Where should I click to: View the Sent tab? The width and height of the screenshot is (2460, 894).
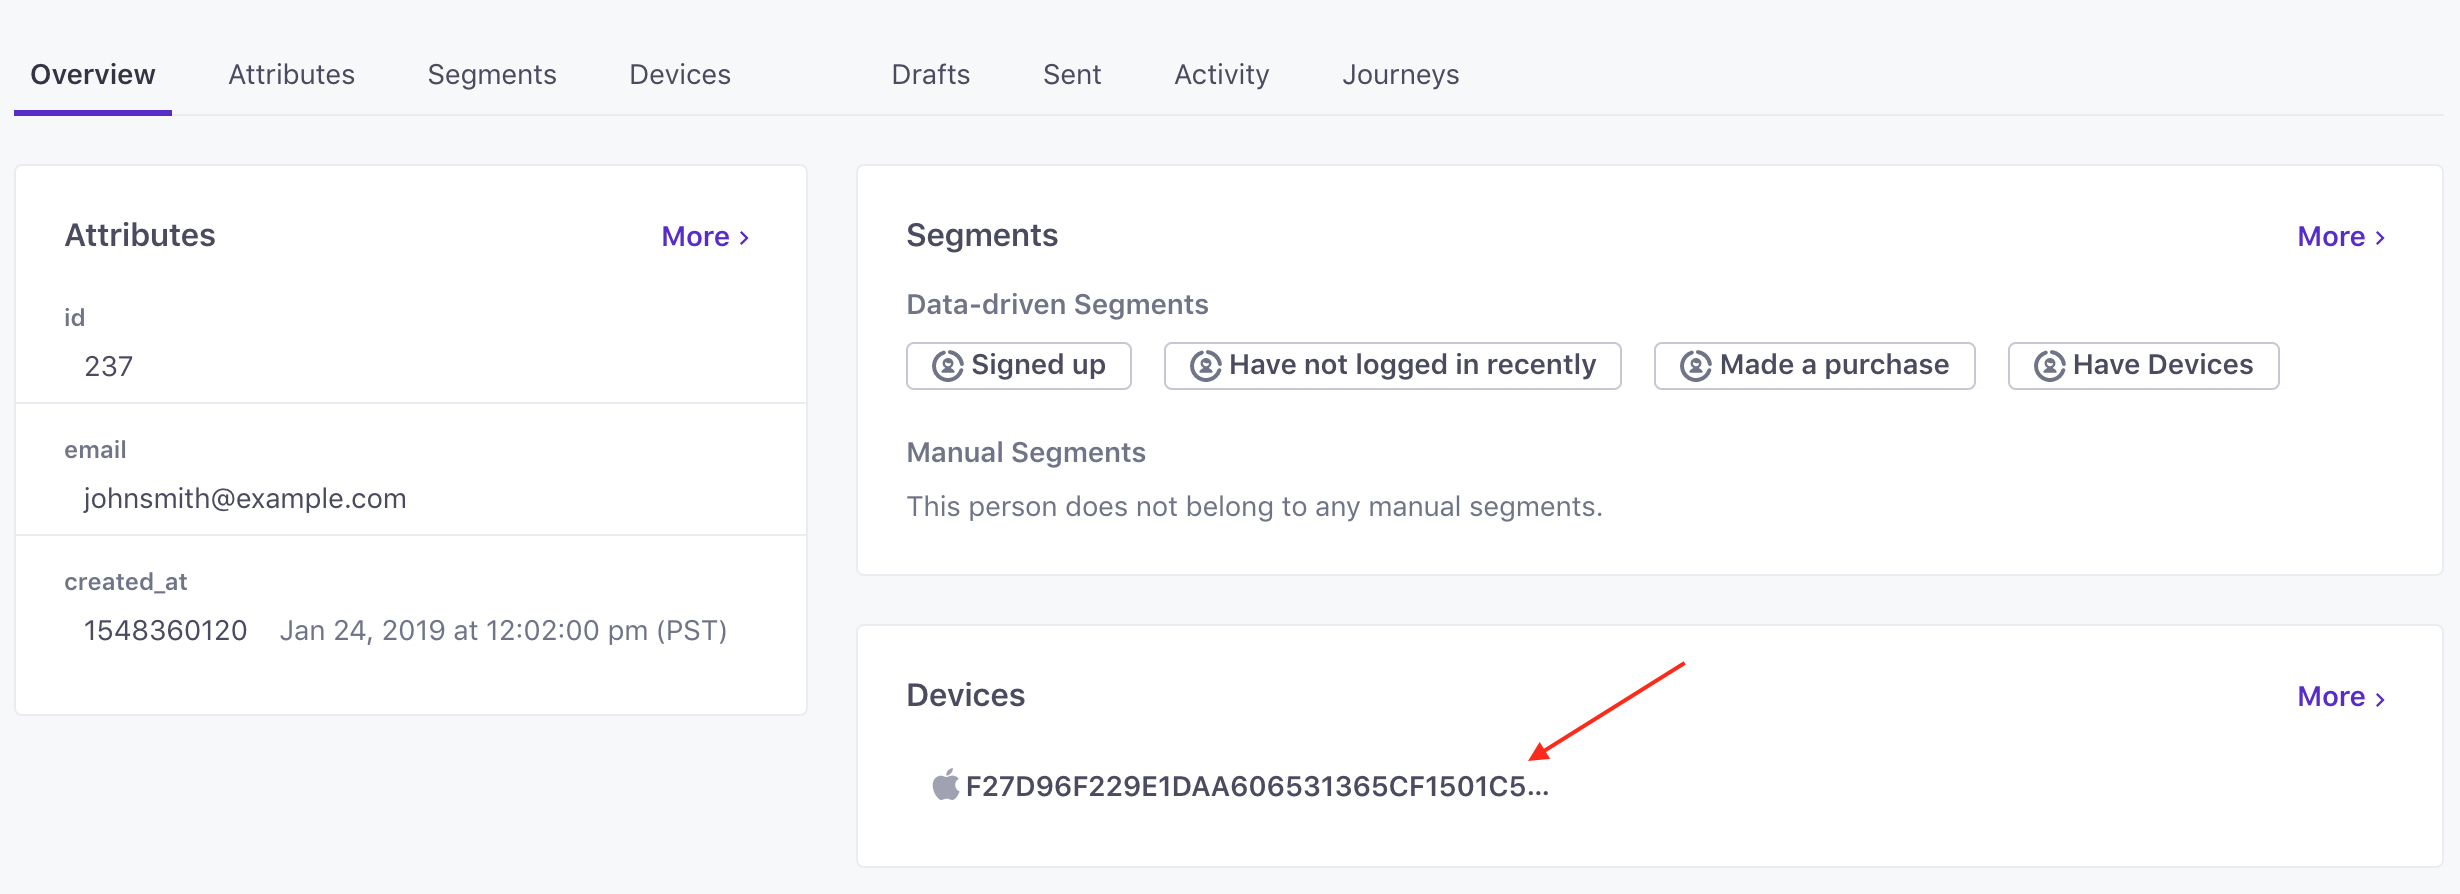pyautogui.click(x=1072, y=75)
